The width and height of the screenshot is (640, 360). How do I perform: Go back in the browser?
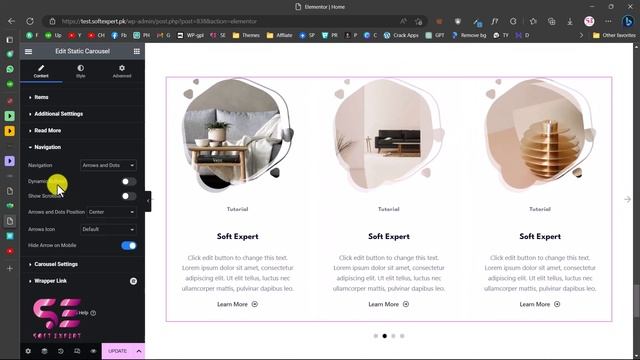11,21
